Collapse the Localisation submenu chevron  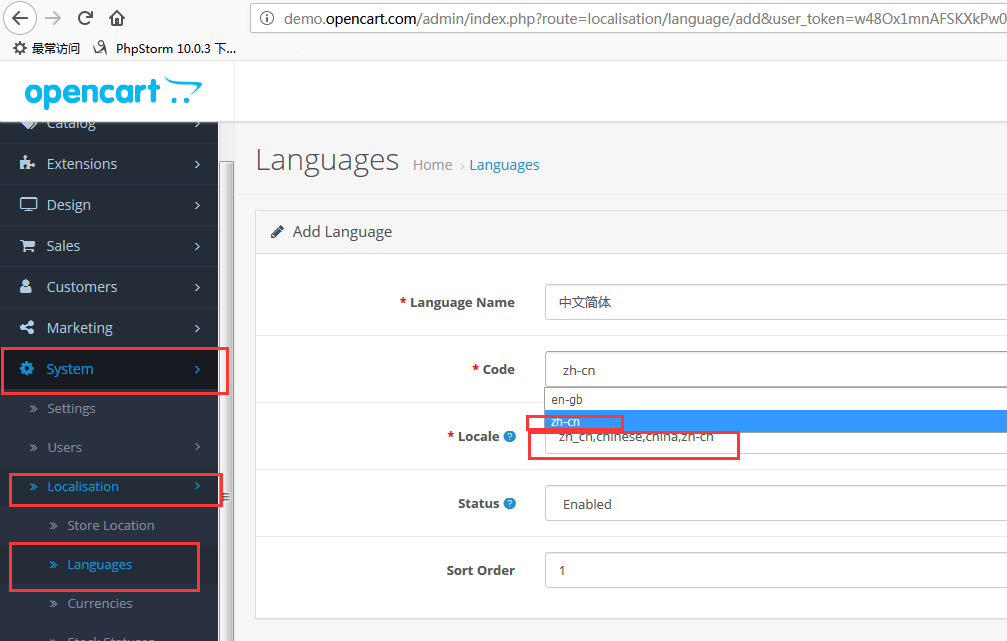(x=197, y=486)
